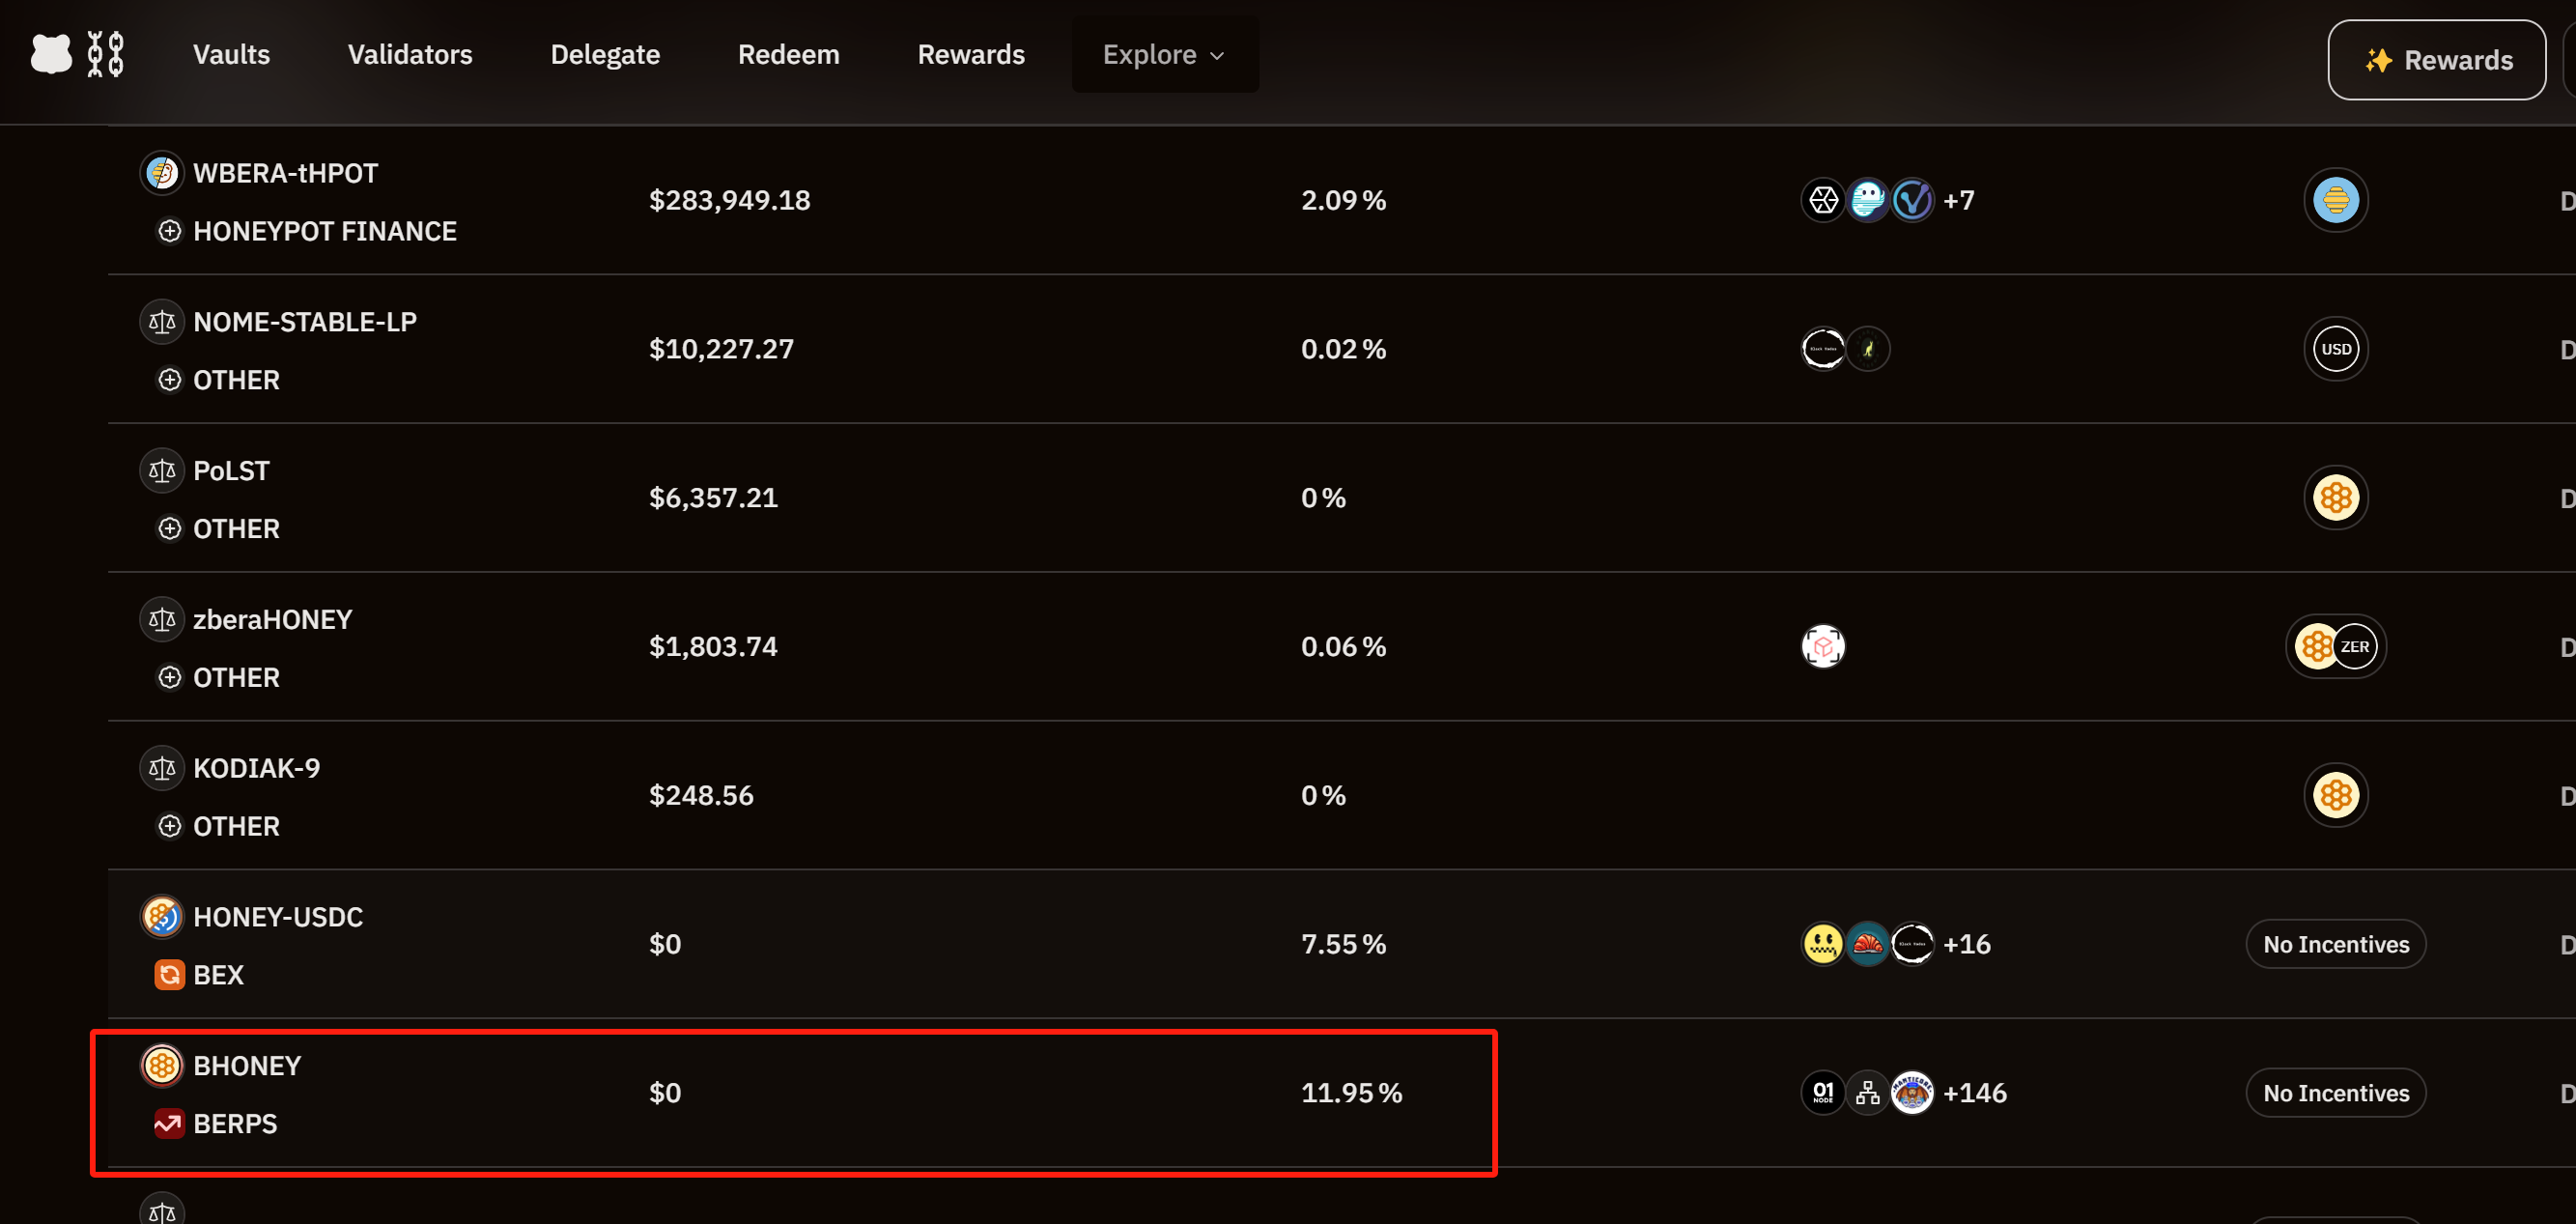Open the HONEYPOT FINANCE protocol link
The width and height of the screenshot is (2576, 1224).
click(x=324, y=231)
